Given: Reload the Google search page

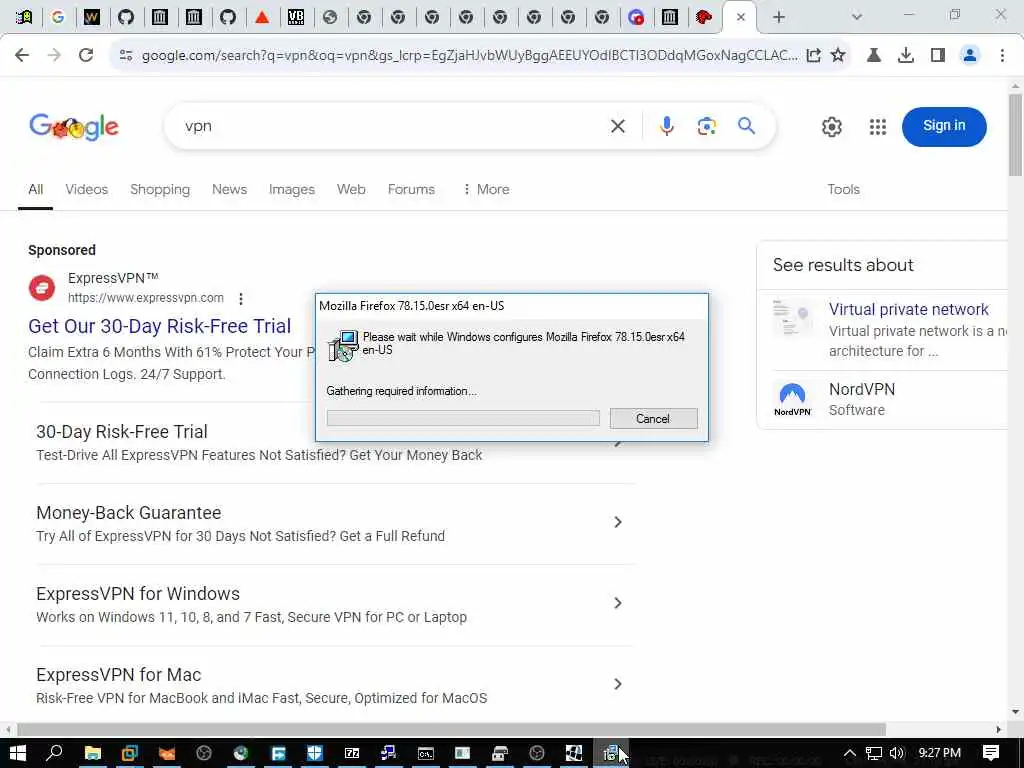Looking at the screenshot, I should tap(86, 56).
